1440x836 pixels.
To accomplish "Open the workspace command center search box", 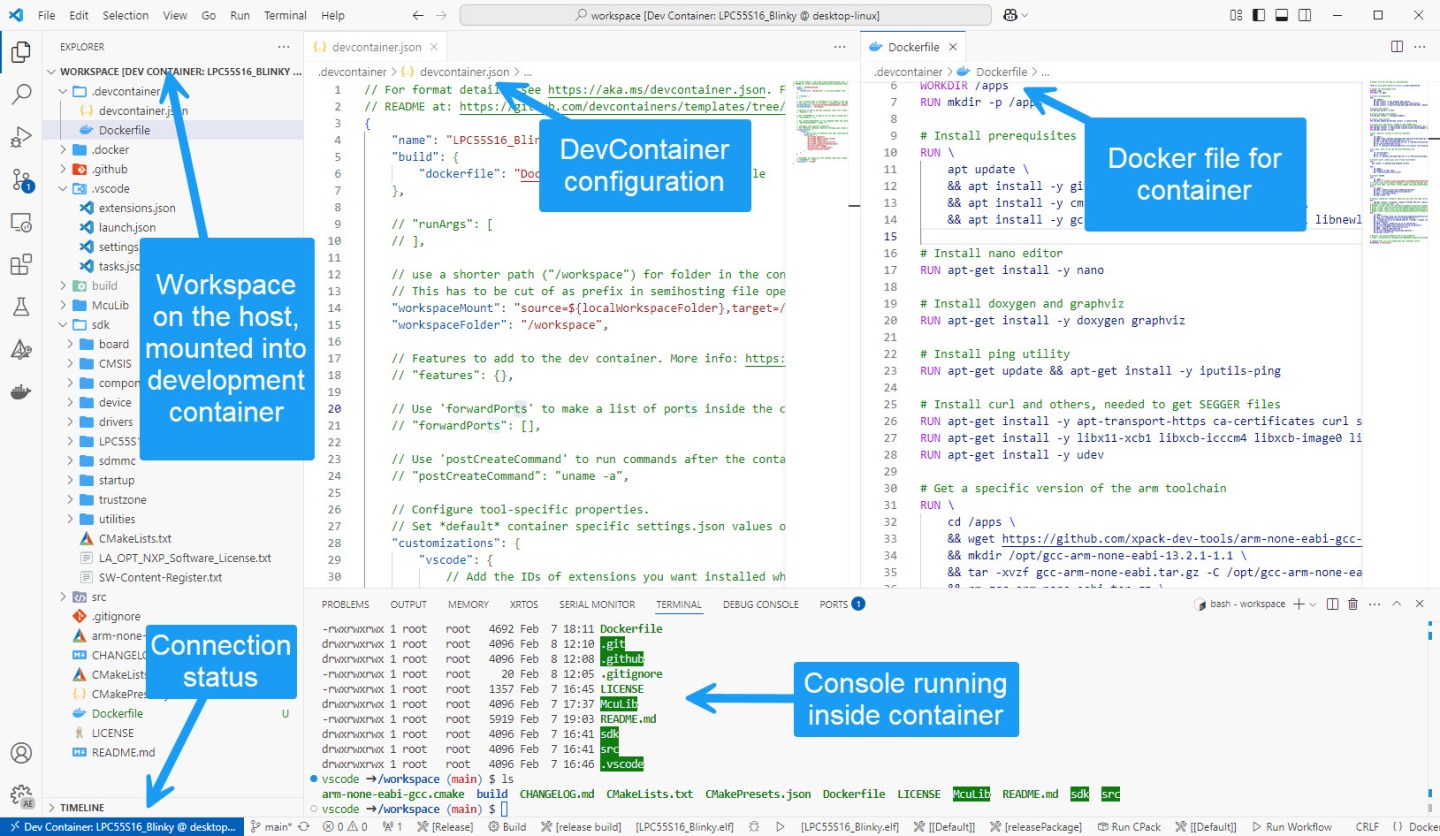I will pos(725,15).
